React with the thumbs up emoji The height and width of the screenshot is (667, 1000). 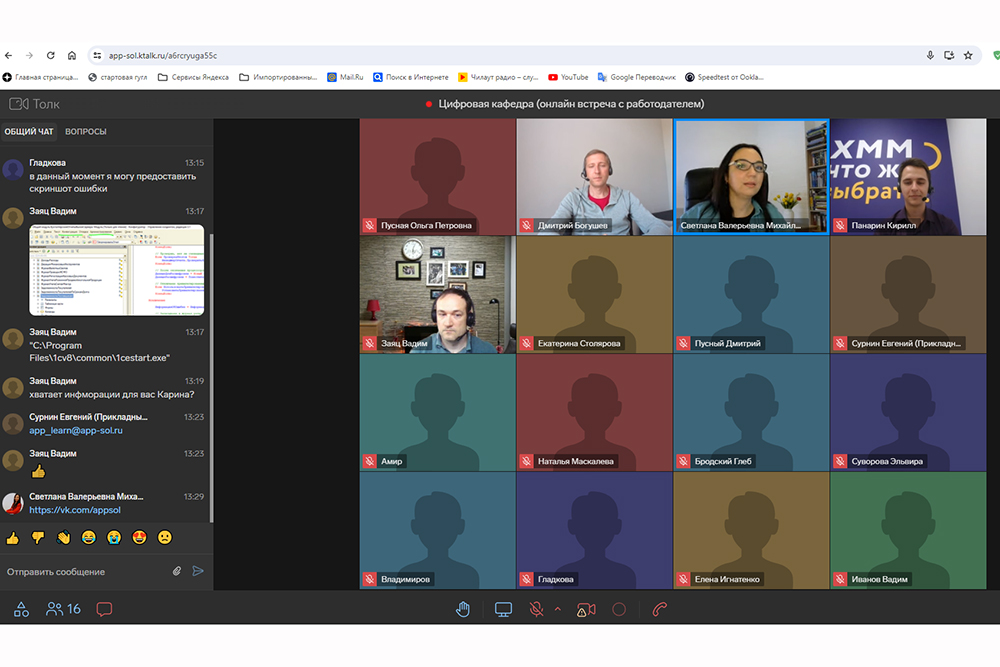(13, 538)
